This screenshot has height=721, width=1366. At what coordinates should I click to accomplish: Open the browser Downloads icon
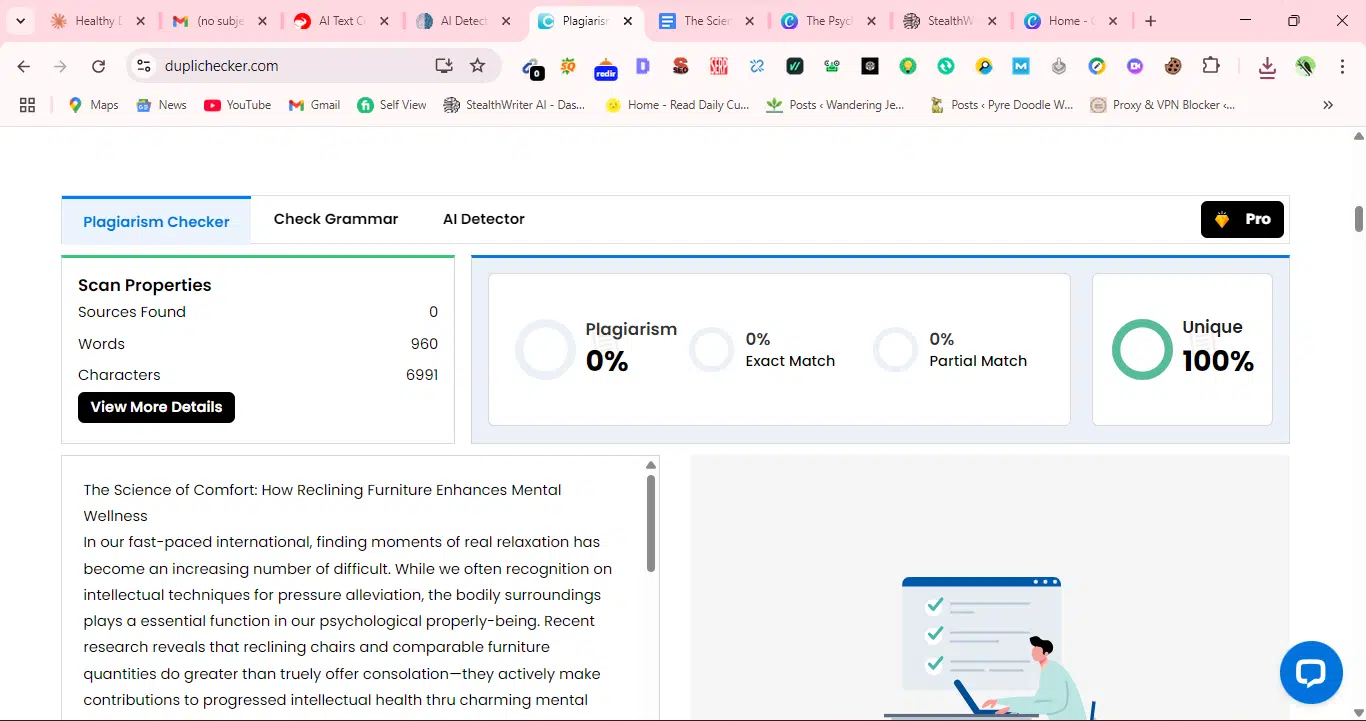click(1267, 67)
